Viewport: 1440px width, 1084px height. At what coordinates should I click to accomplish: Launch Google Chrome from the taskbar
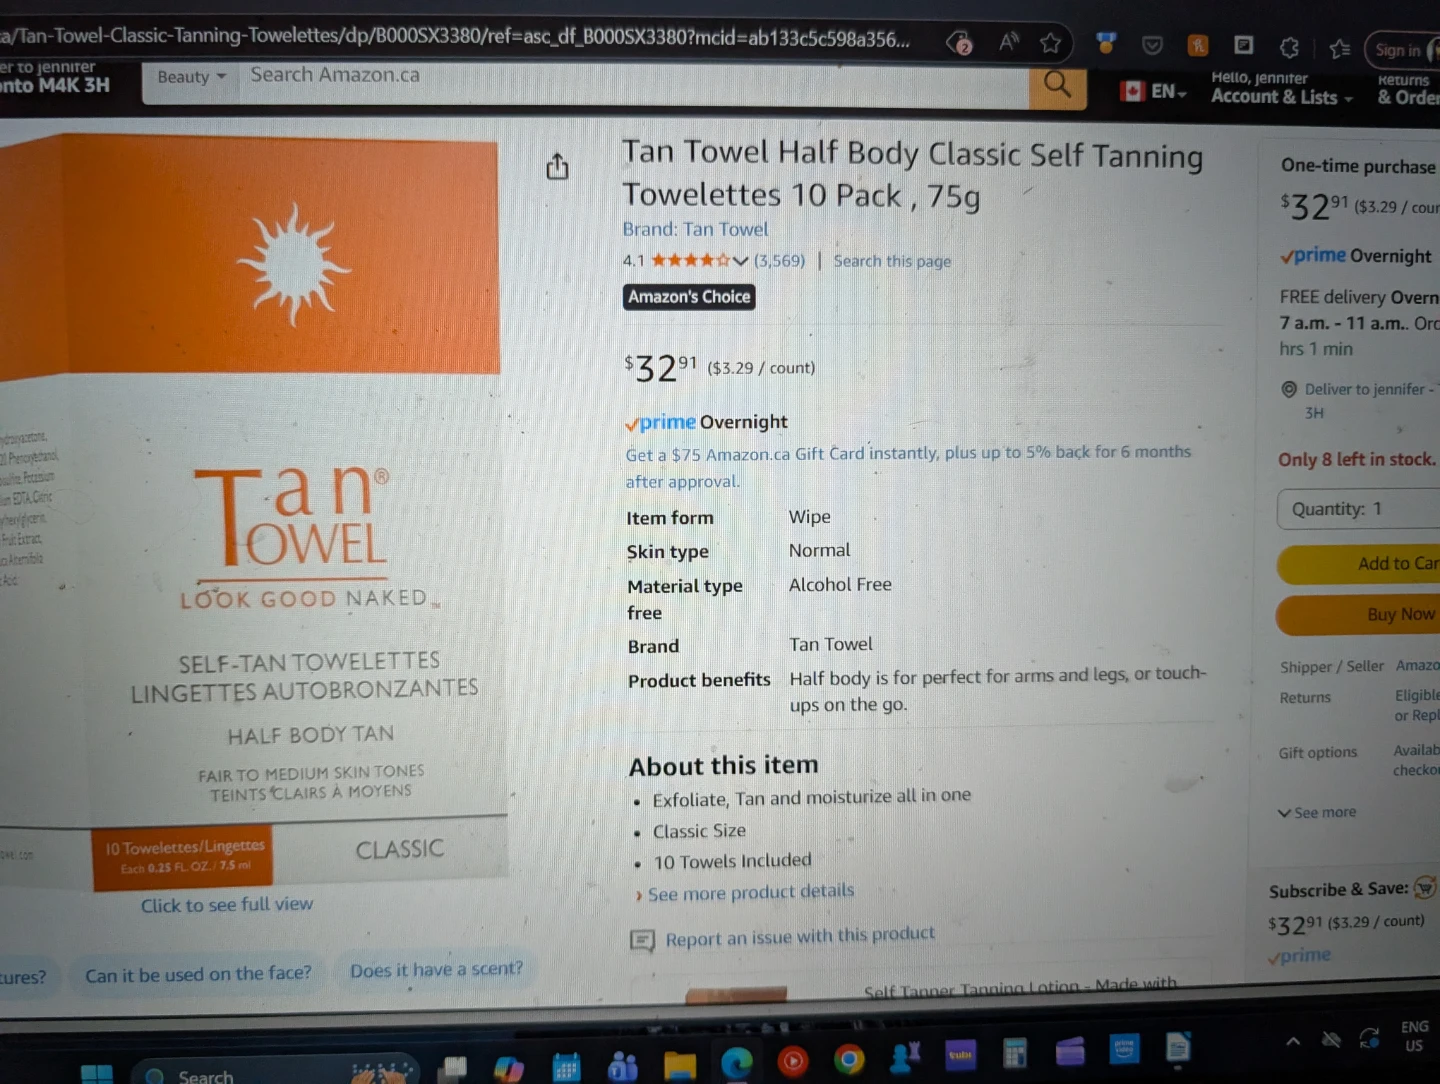click(x=849, y=1060)
